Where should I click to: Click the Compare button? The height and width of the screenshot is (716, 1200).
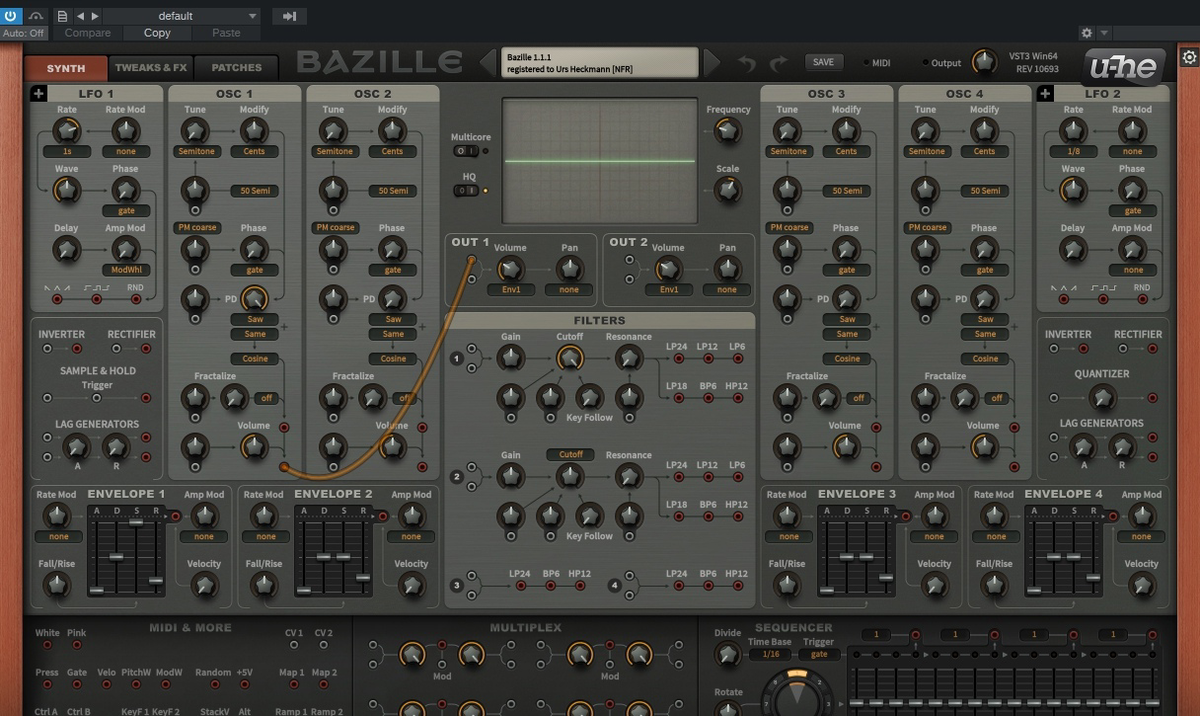click(88, 33)
